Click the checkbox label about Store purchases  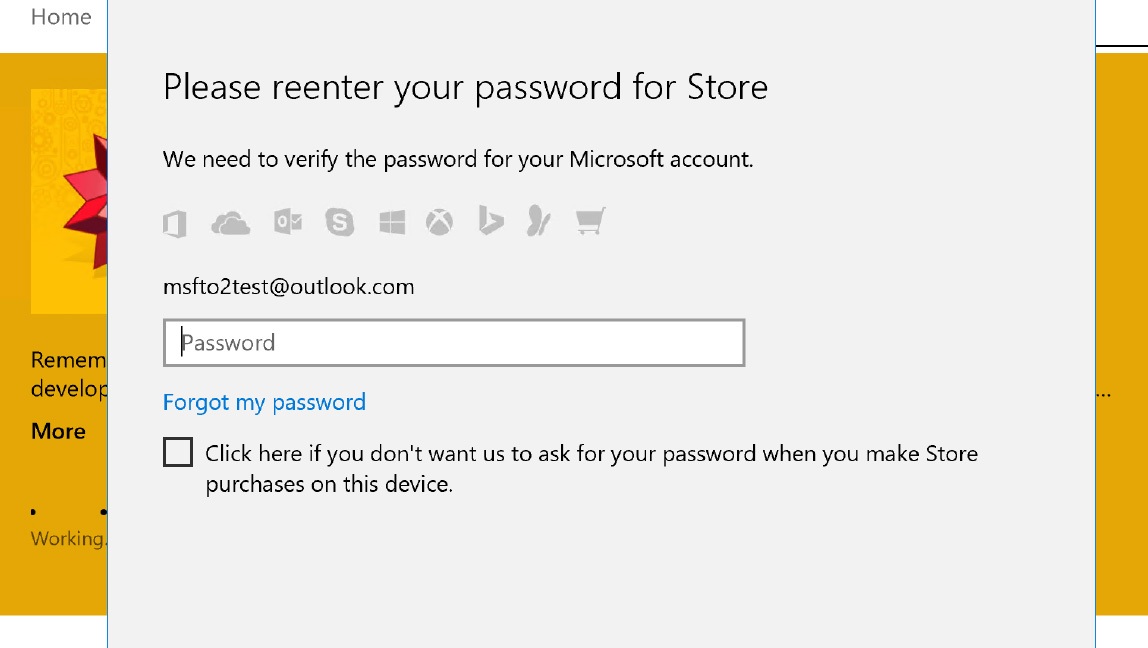(x=592, y=469)
